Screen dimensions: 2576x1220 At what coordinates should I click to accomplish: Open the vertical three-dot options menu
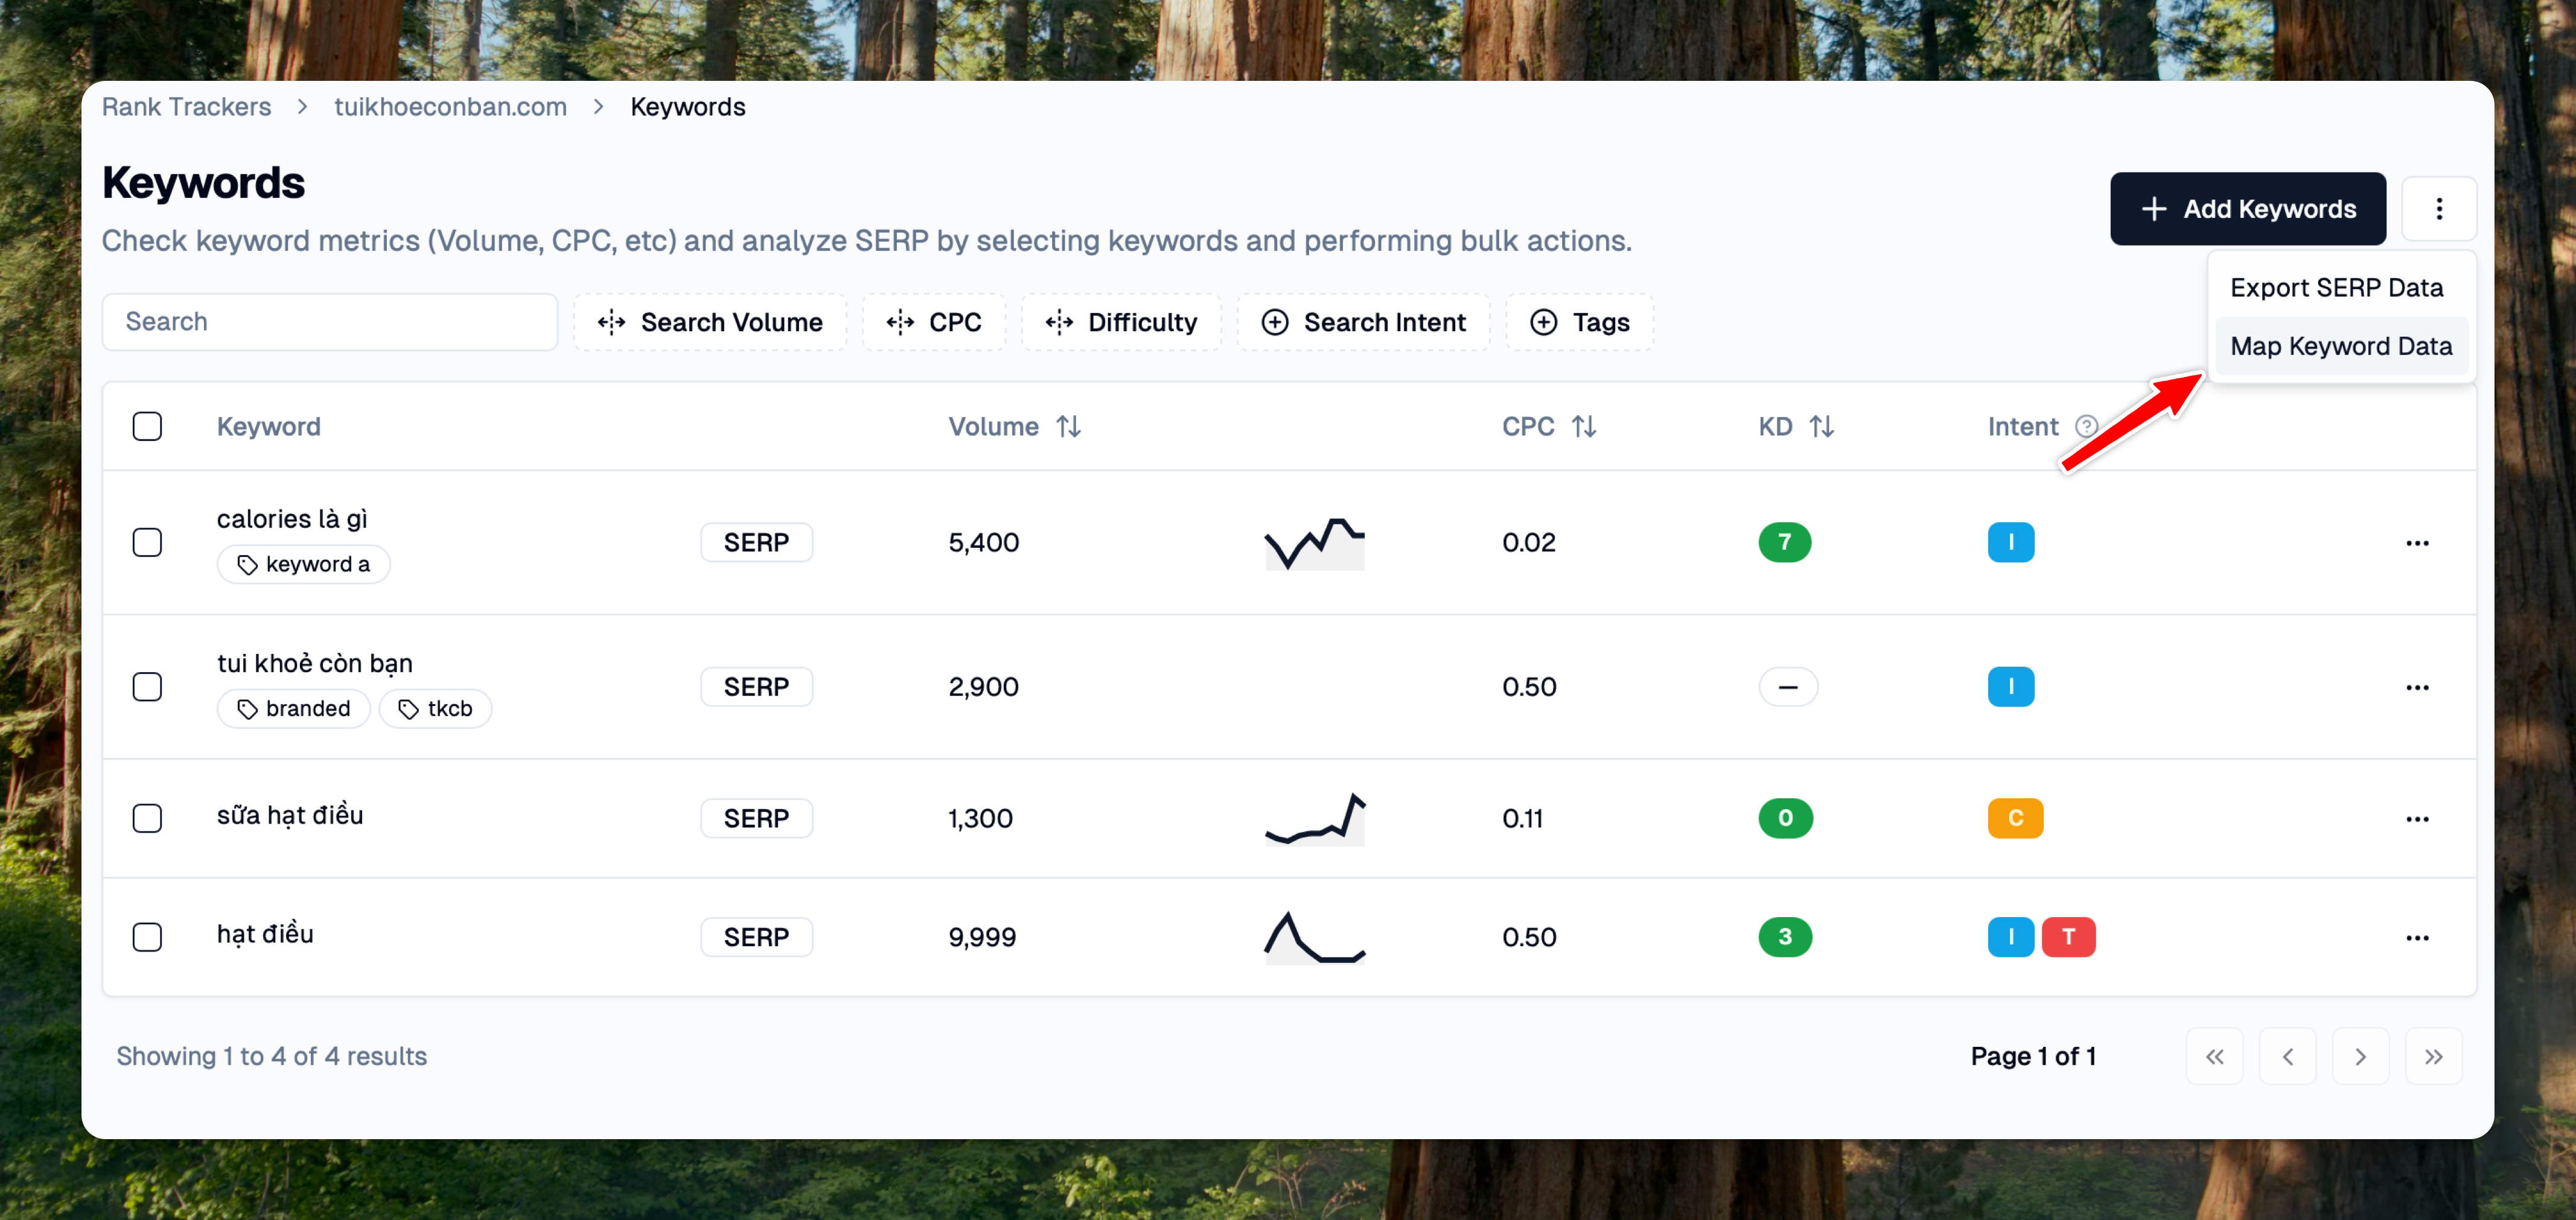2438,208
